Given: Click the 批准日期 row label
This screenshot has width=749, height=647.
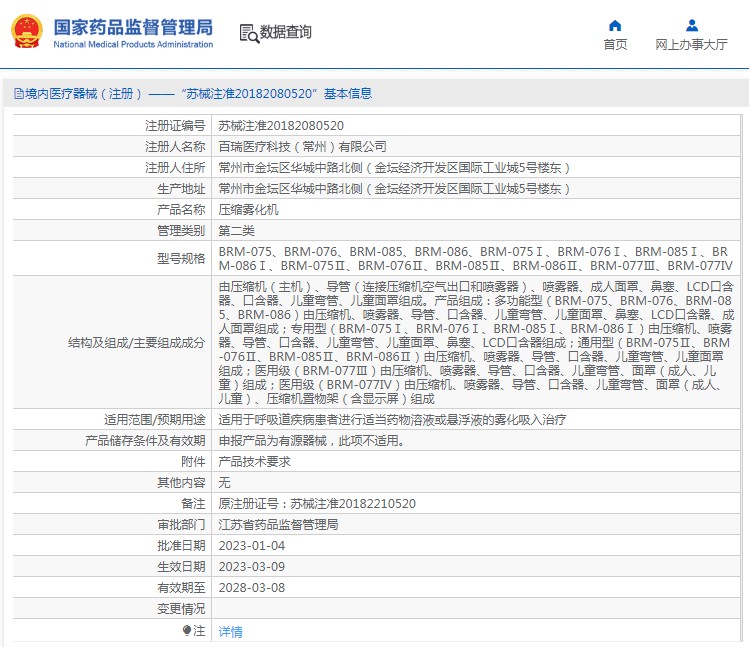Looking at the screenshot, I should tap(181, 546).
